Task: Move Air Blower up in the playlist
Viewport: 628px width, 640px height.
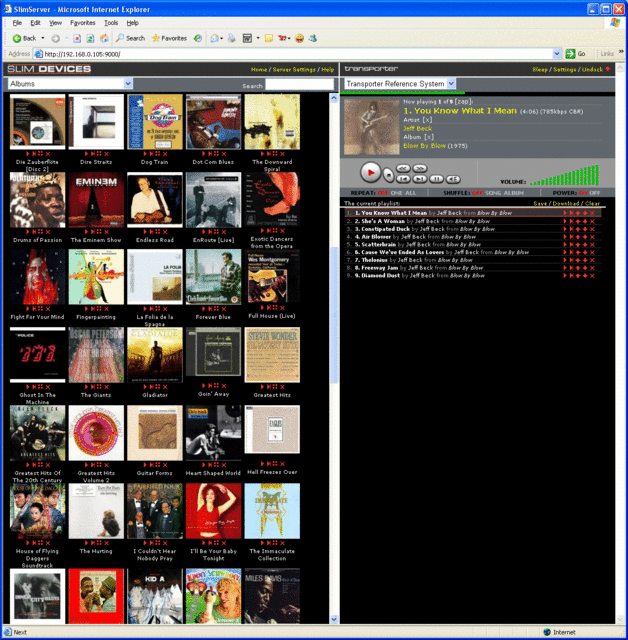Action: pyautogui.click(x=578, y=237)
